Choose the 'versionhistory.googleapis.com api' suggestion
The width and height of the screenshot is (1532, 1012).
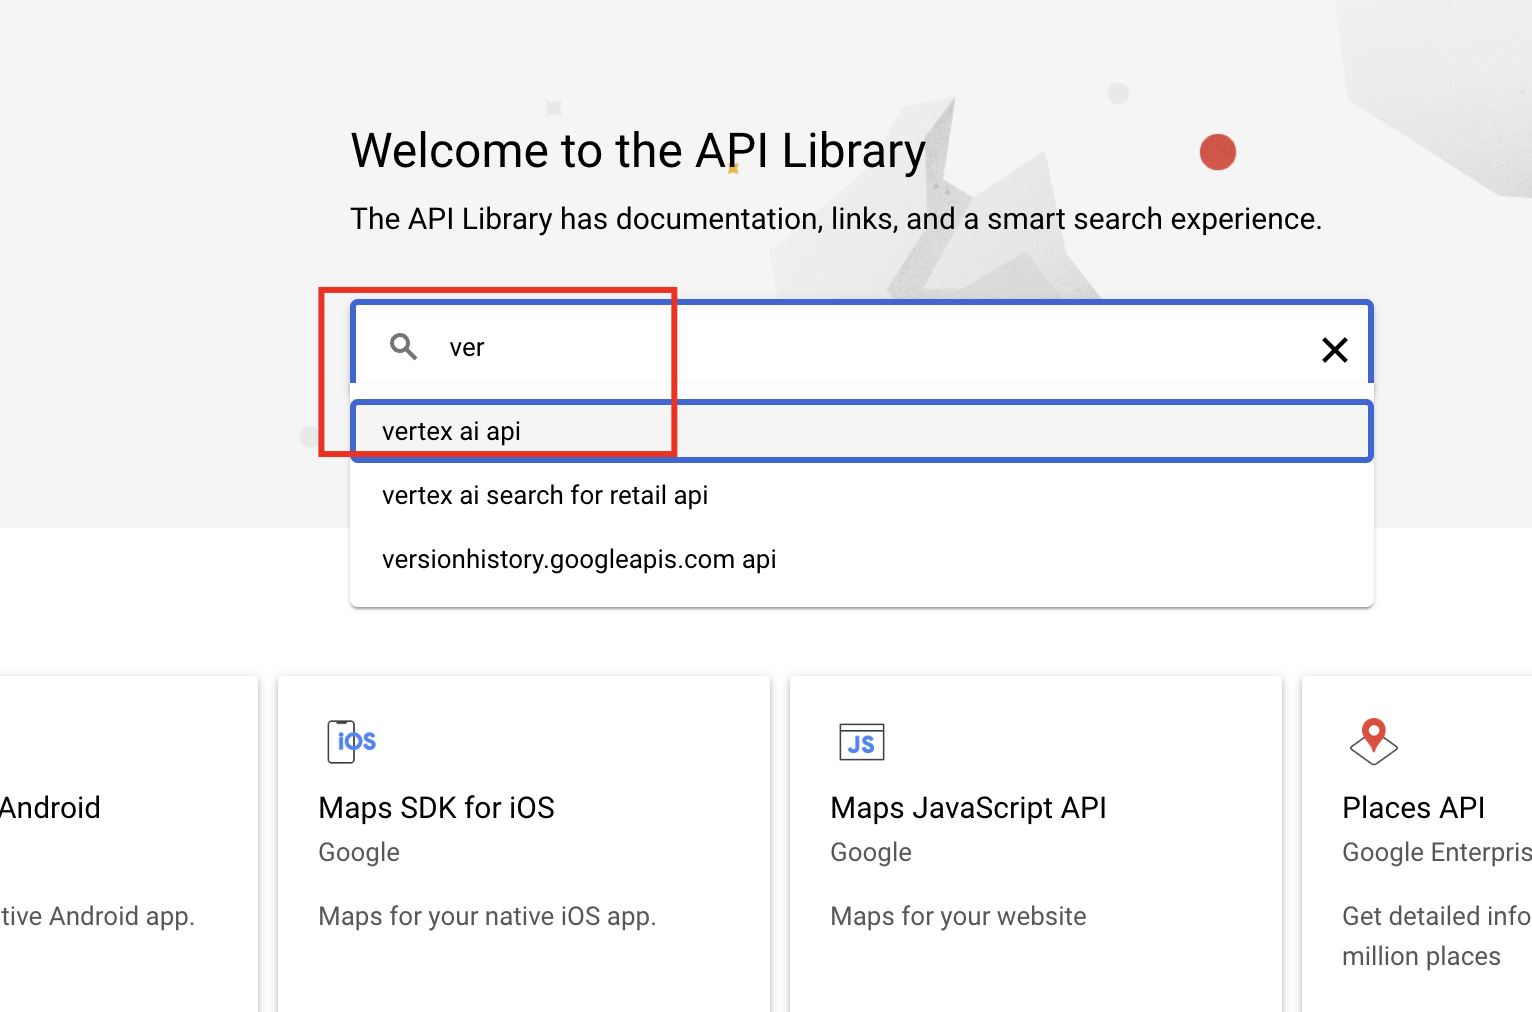(x=578, y=558)
